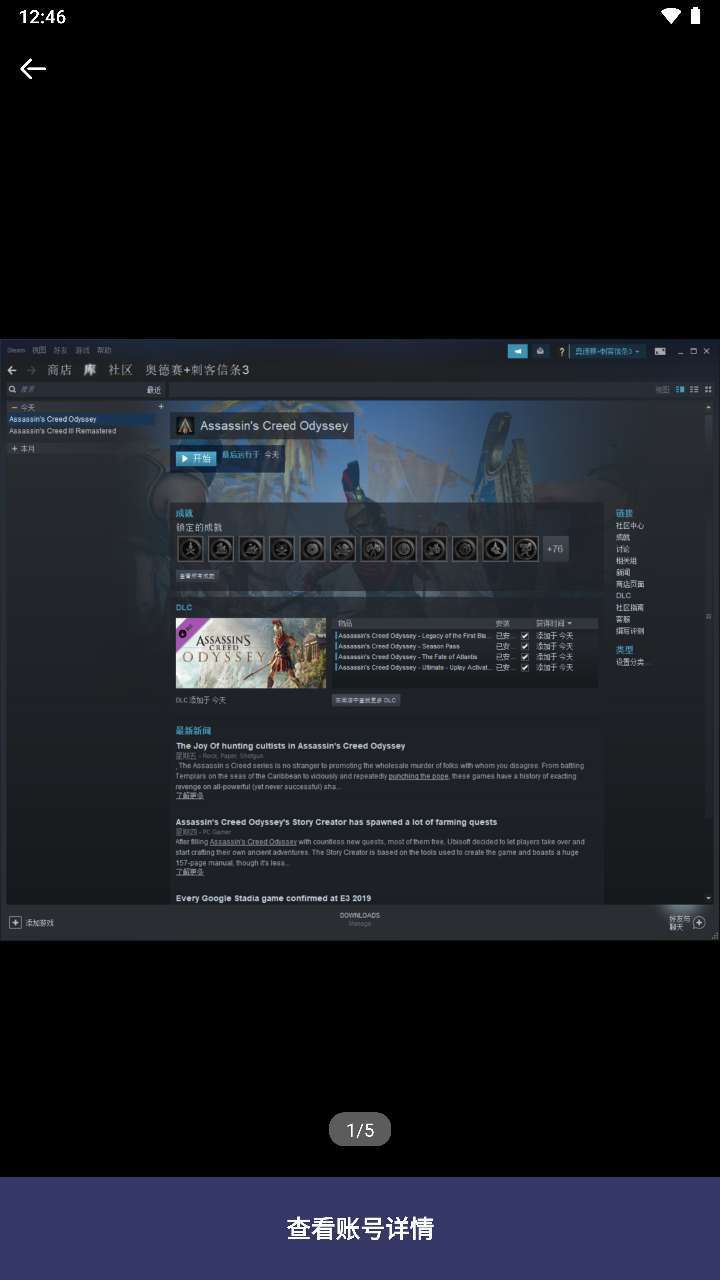Open Every Google Stadia game confirmed headline
Viewport: 720px width, 1280px height.
tap(273, 898)
